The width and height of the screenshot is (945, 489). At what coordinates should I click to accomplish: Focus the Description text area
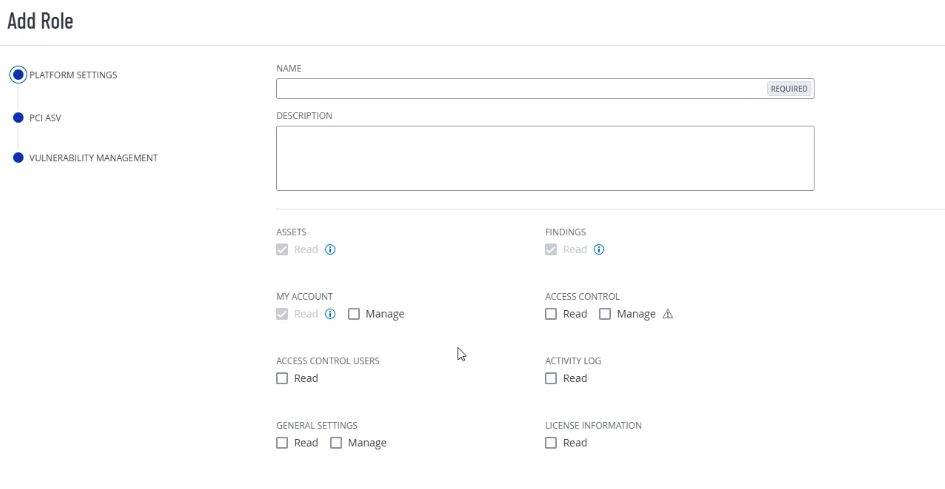545,158
